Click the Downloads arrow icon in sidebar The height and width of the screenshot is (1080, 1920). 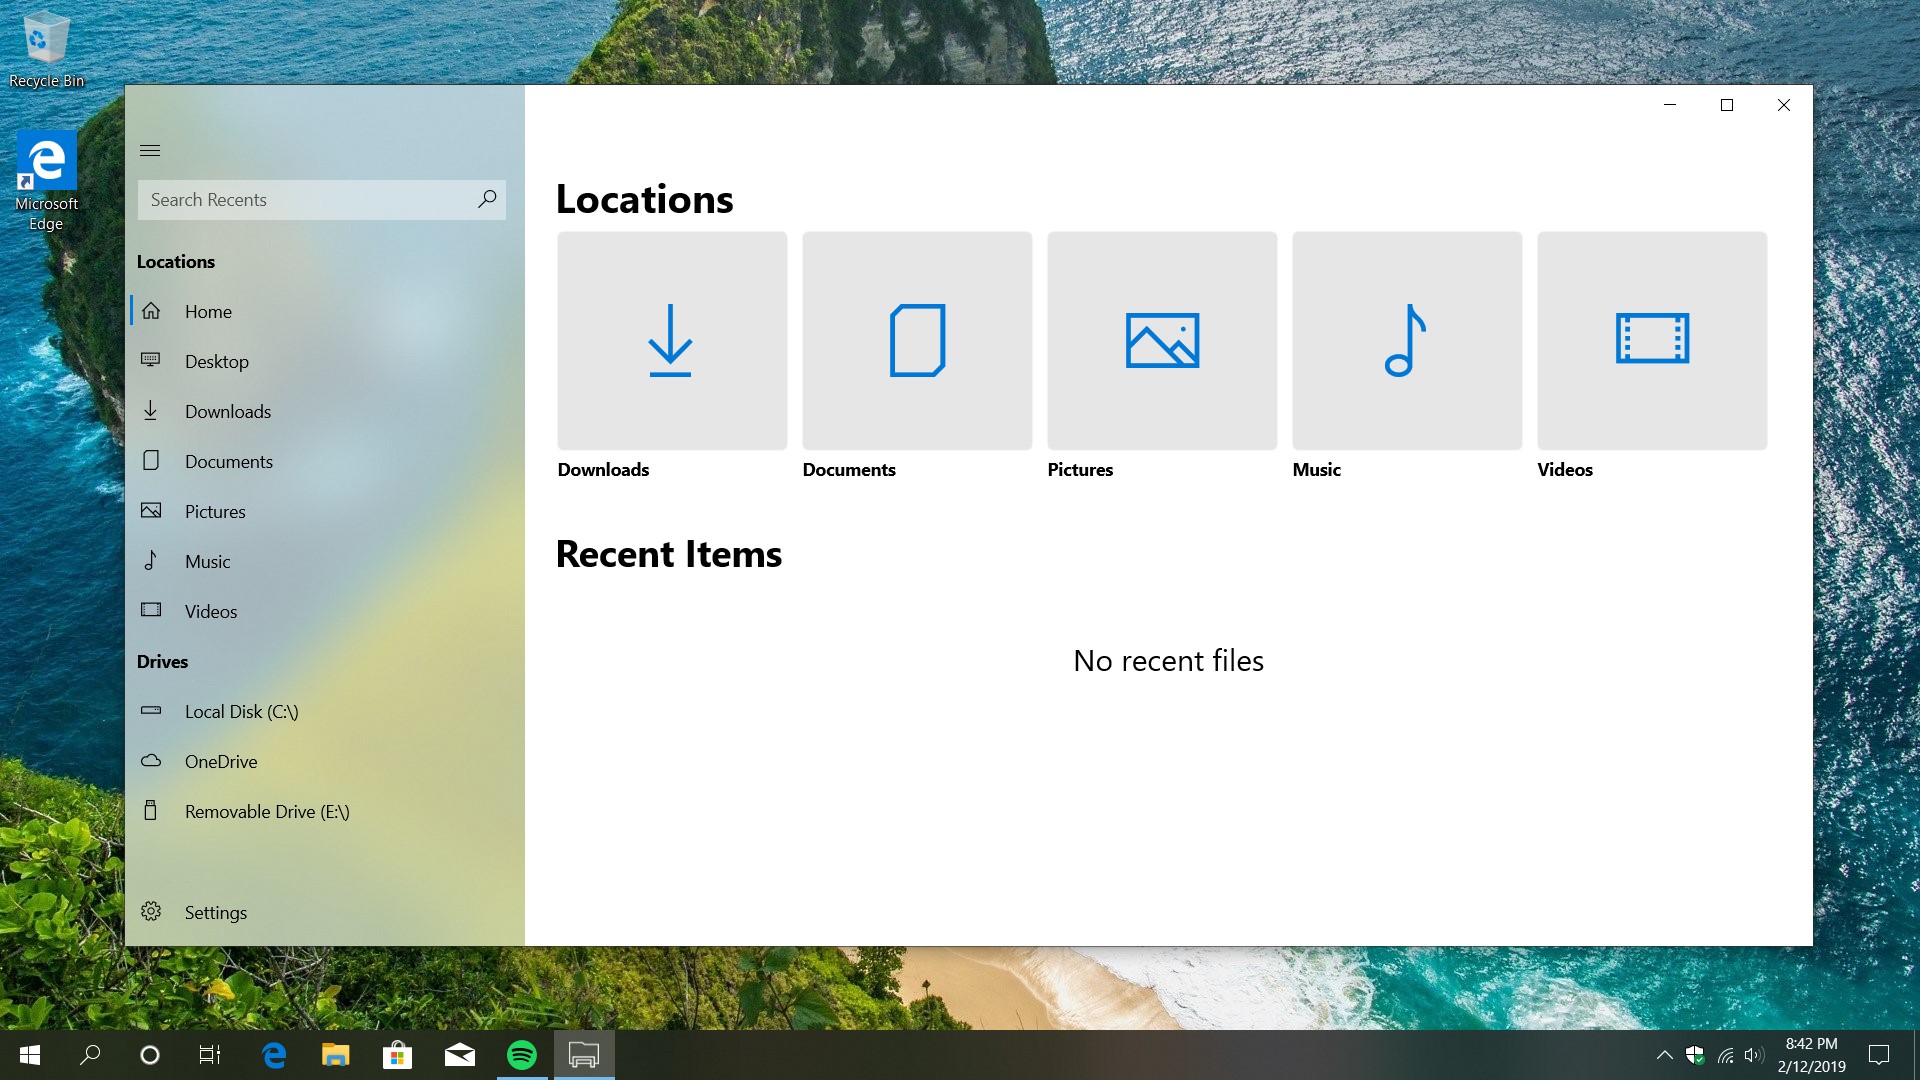(x=151, y=411)
